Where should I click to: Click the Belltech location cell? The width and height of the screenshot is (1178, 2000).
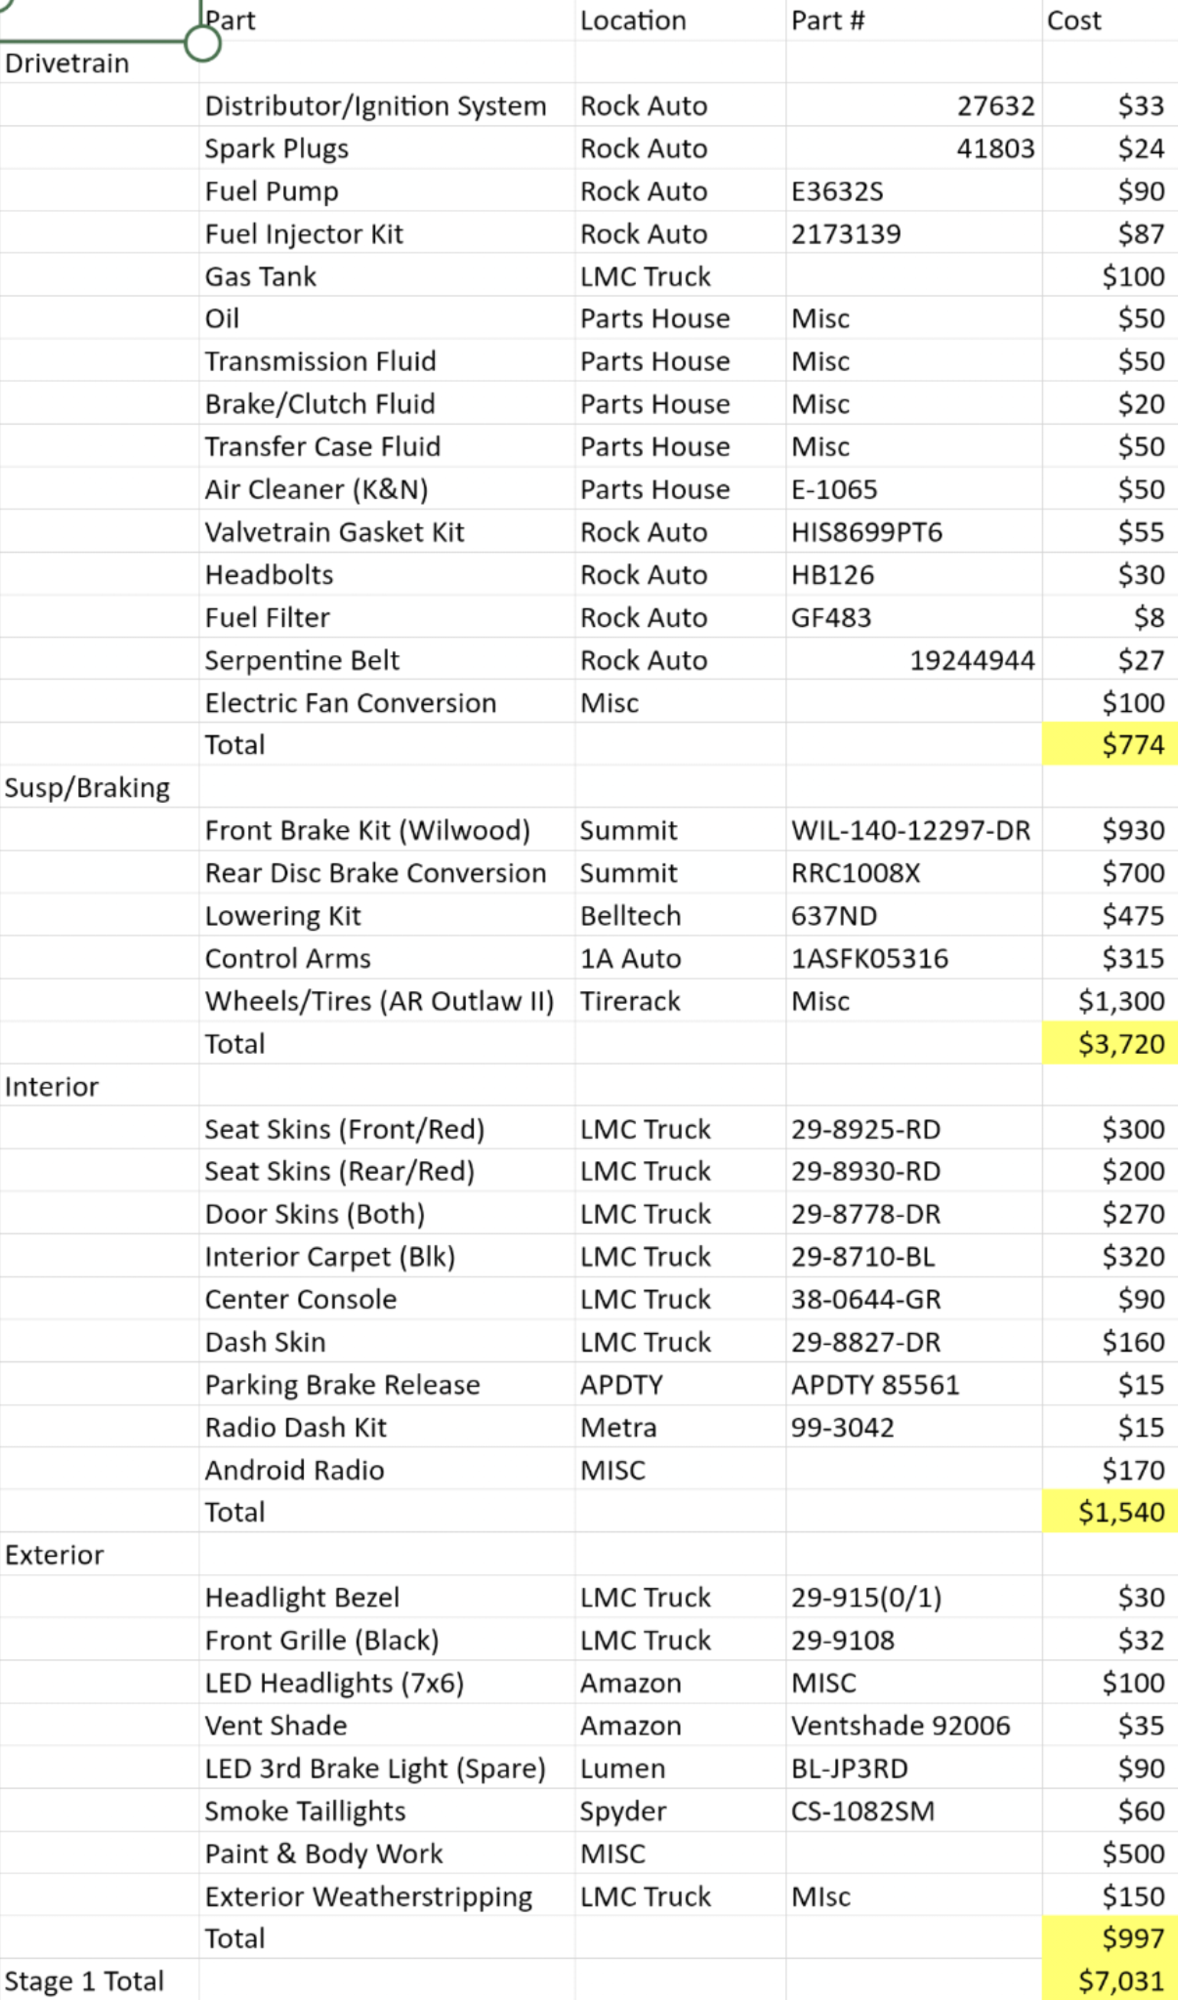630,916
